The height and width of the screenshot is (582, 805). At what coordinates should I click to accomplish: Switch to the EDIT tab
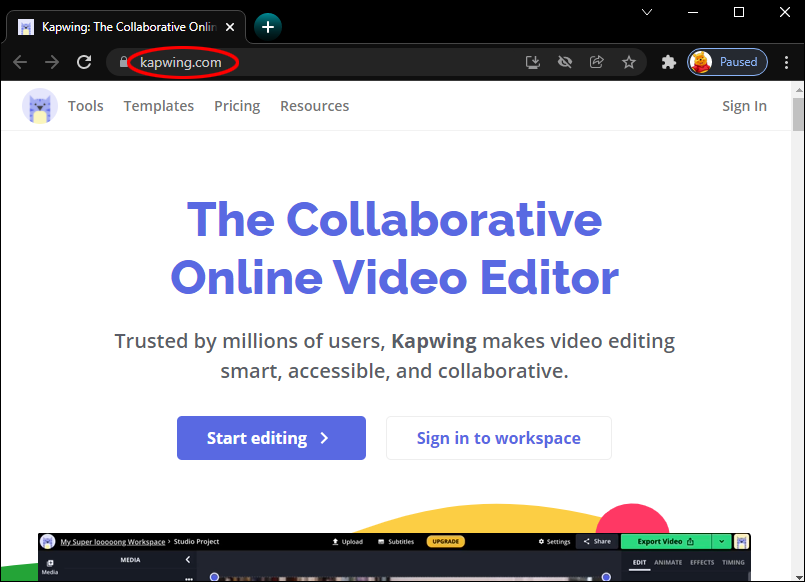click(x=639, y=562)
